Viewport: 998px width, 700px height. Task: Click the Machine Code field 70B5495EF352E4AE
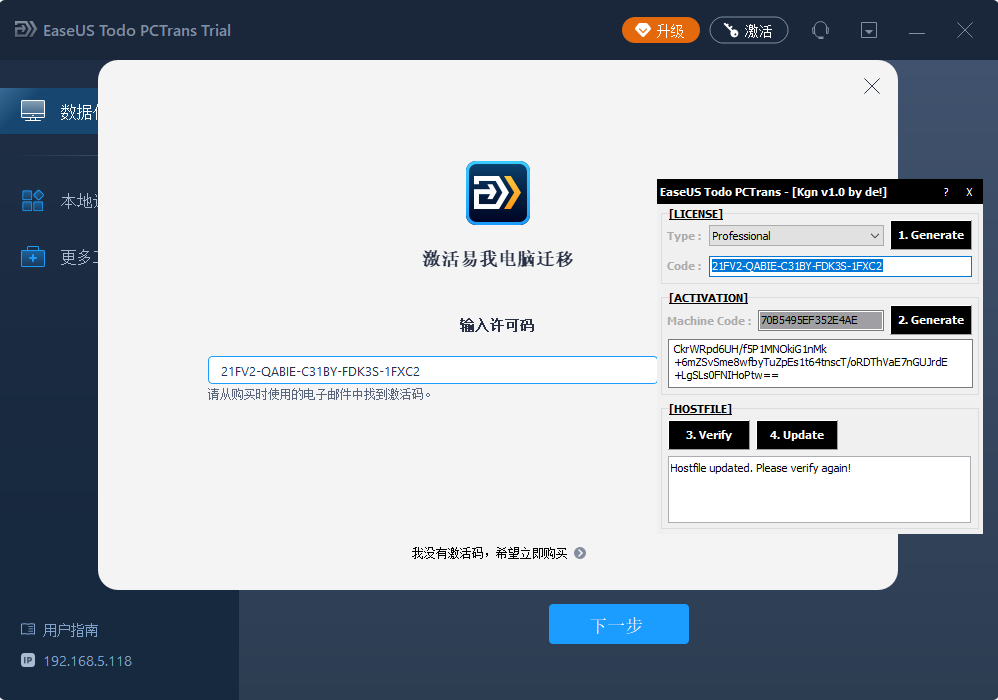coord(820,320)
